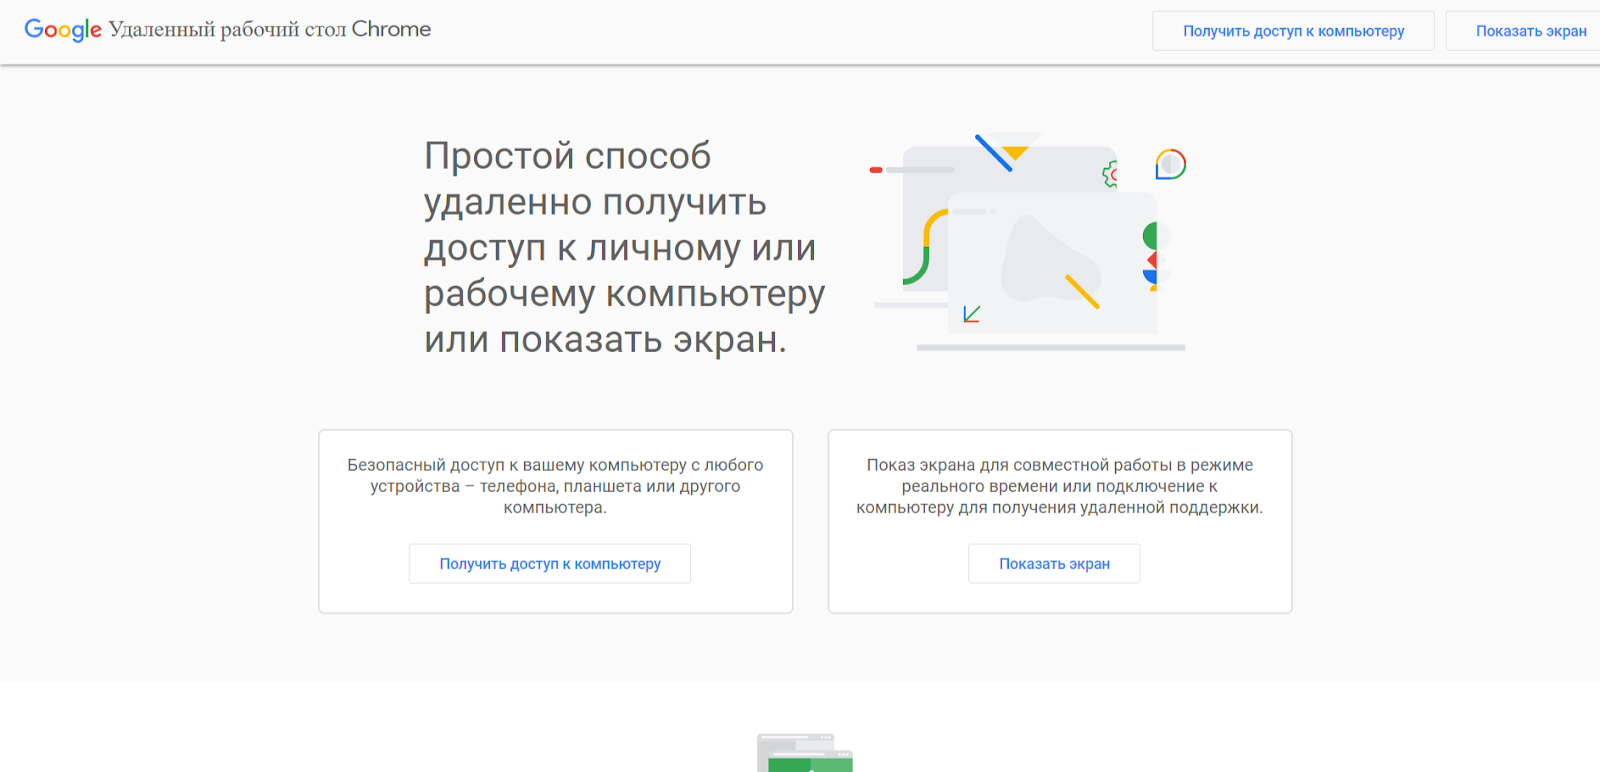The image size is (1600, 772).
Task: Click the blue diagonal line in the illustration
Action: [993, 153]
